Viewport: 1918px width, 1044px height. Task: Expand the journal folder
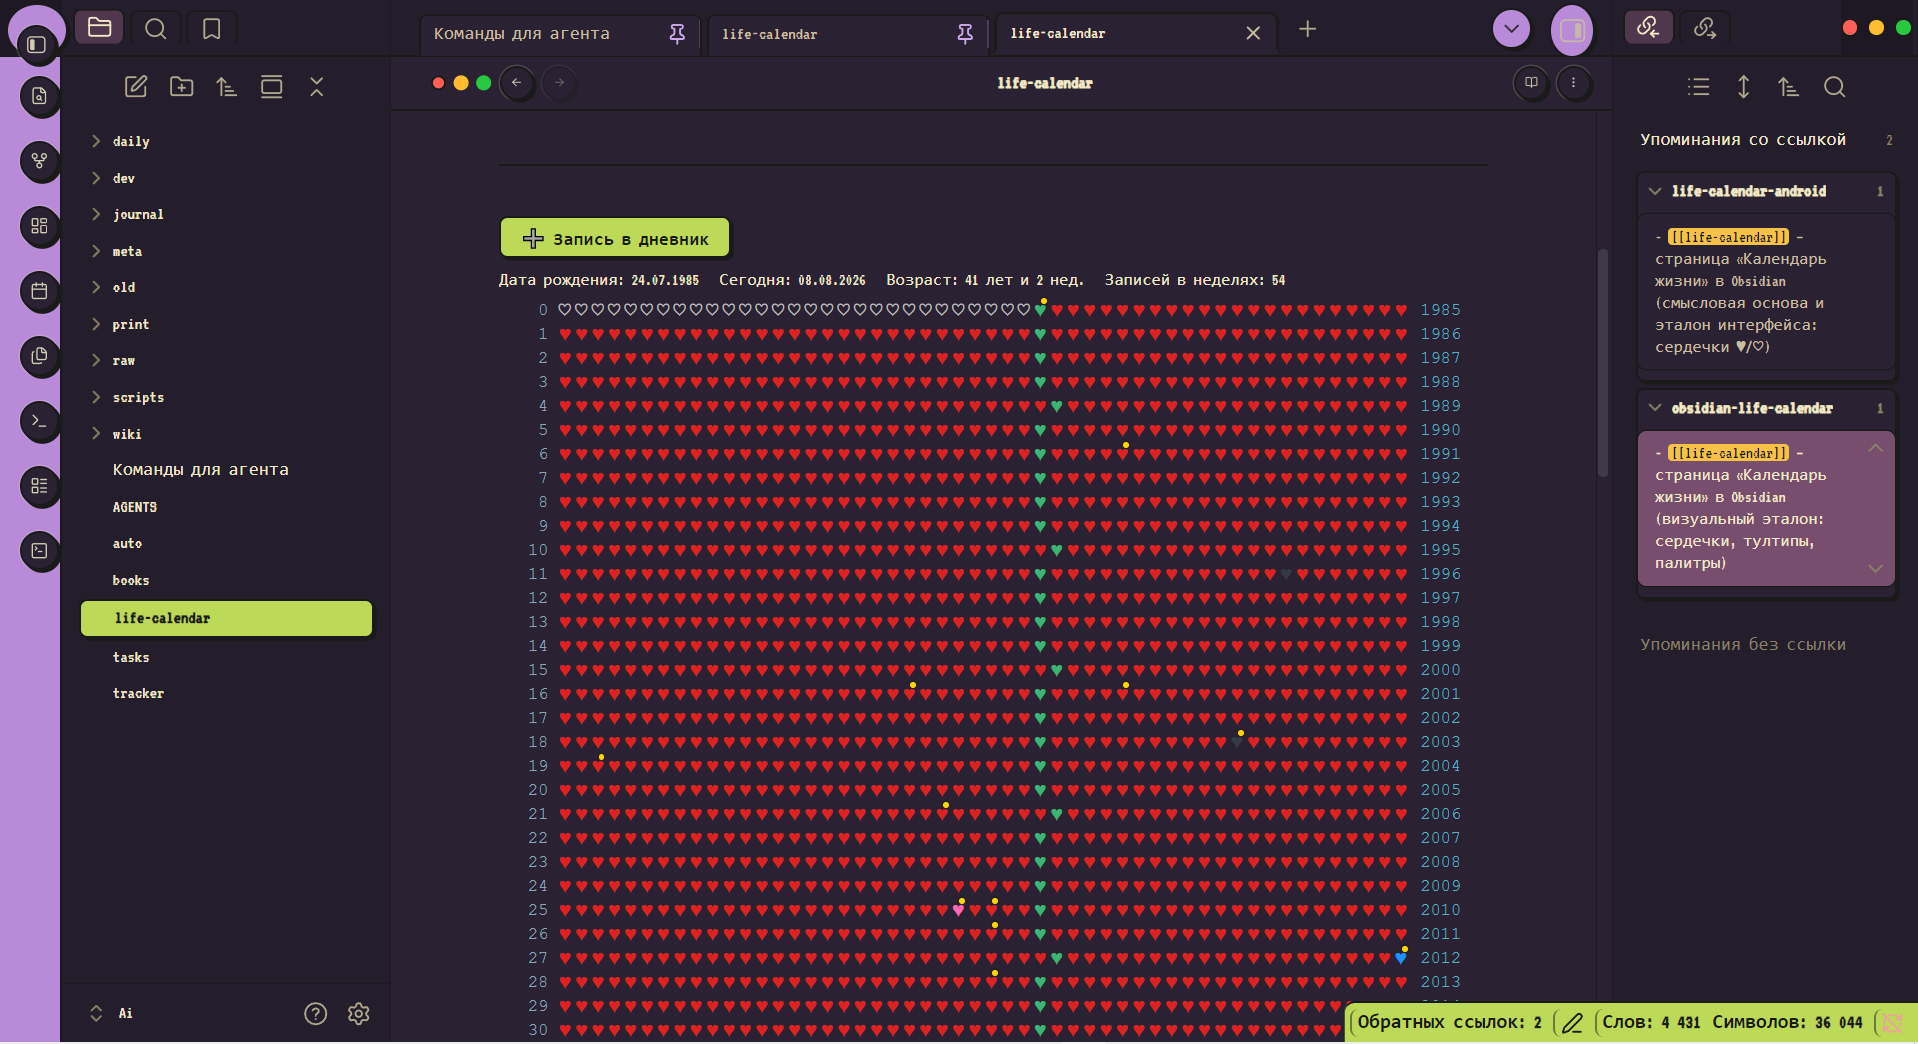(x=96, y=214)
